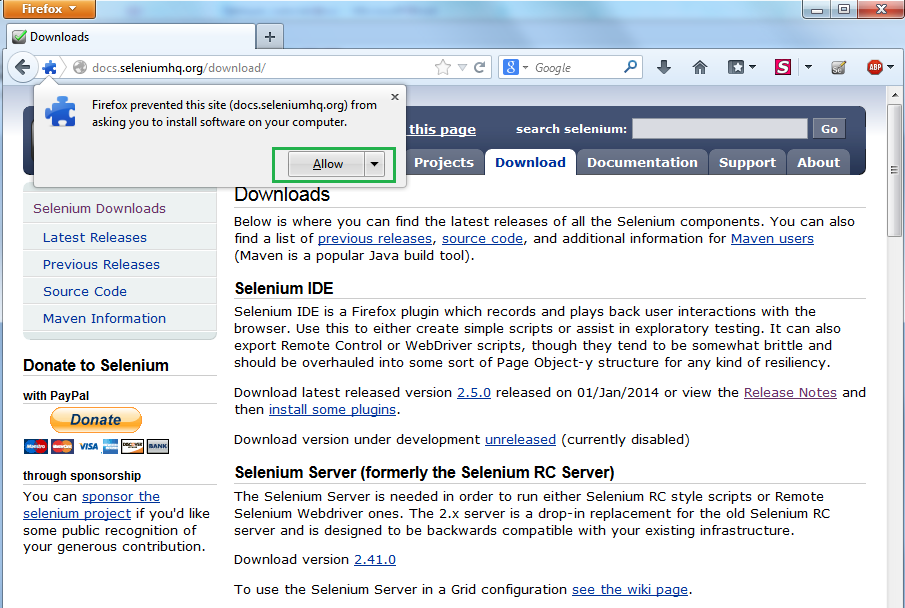
Task: Click the Google search engine icon
Action: coord(511,68)
